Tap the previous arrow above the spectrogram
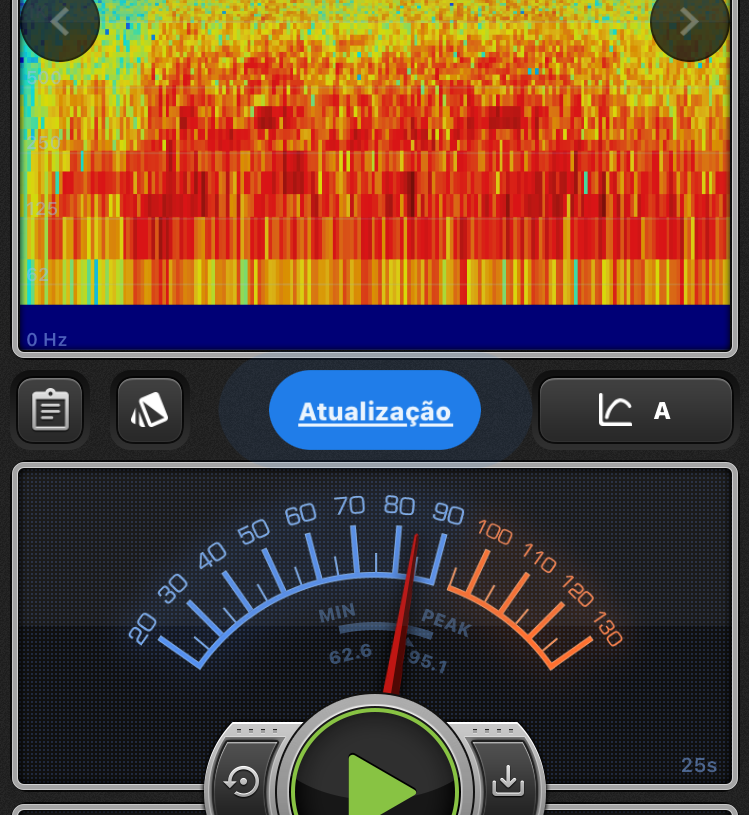This screenshot has width=749, height=815. tap(59, 22)
